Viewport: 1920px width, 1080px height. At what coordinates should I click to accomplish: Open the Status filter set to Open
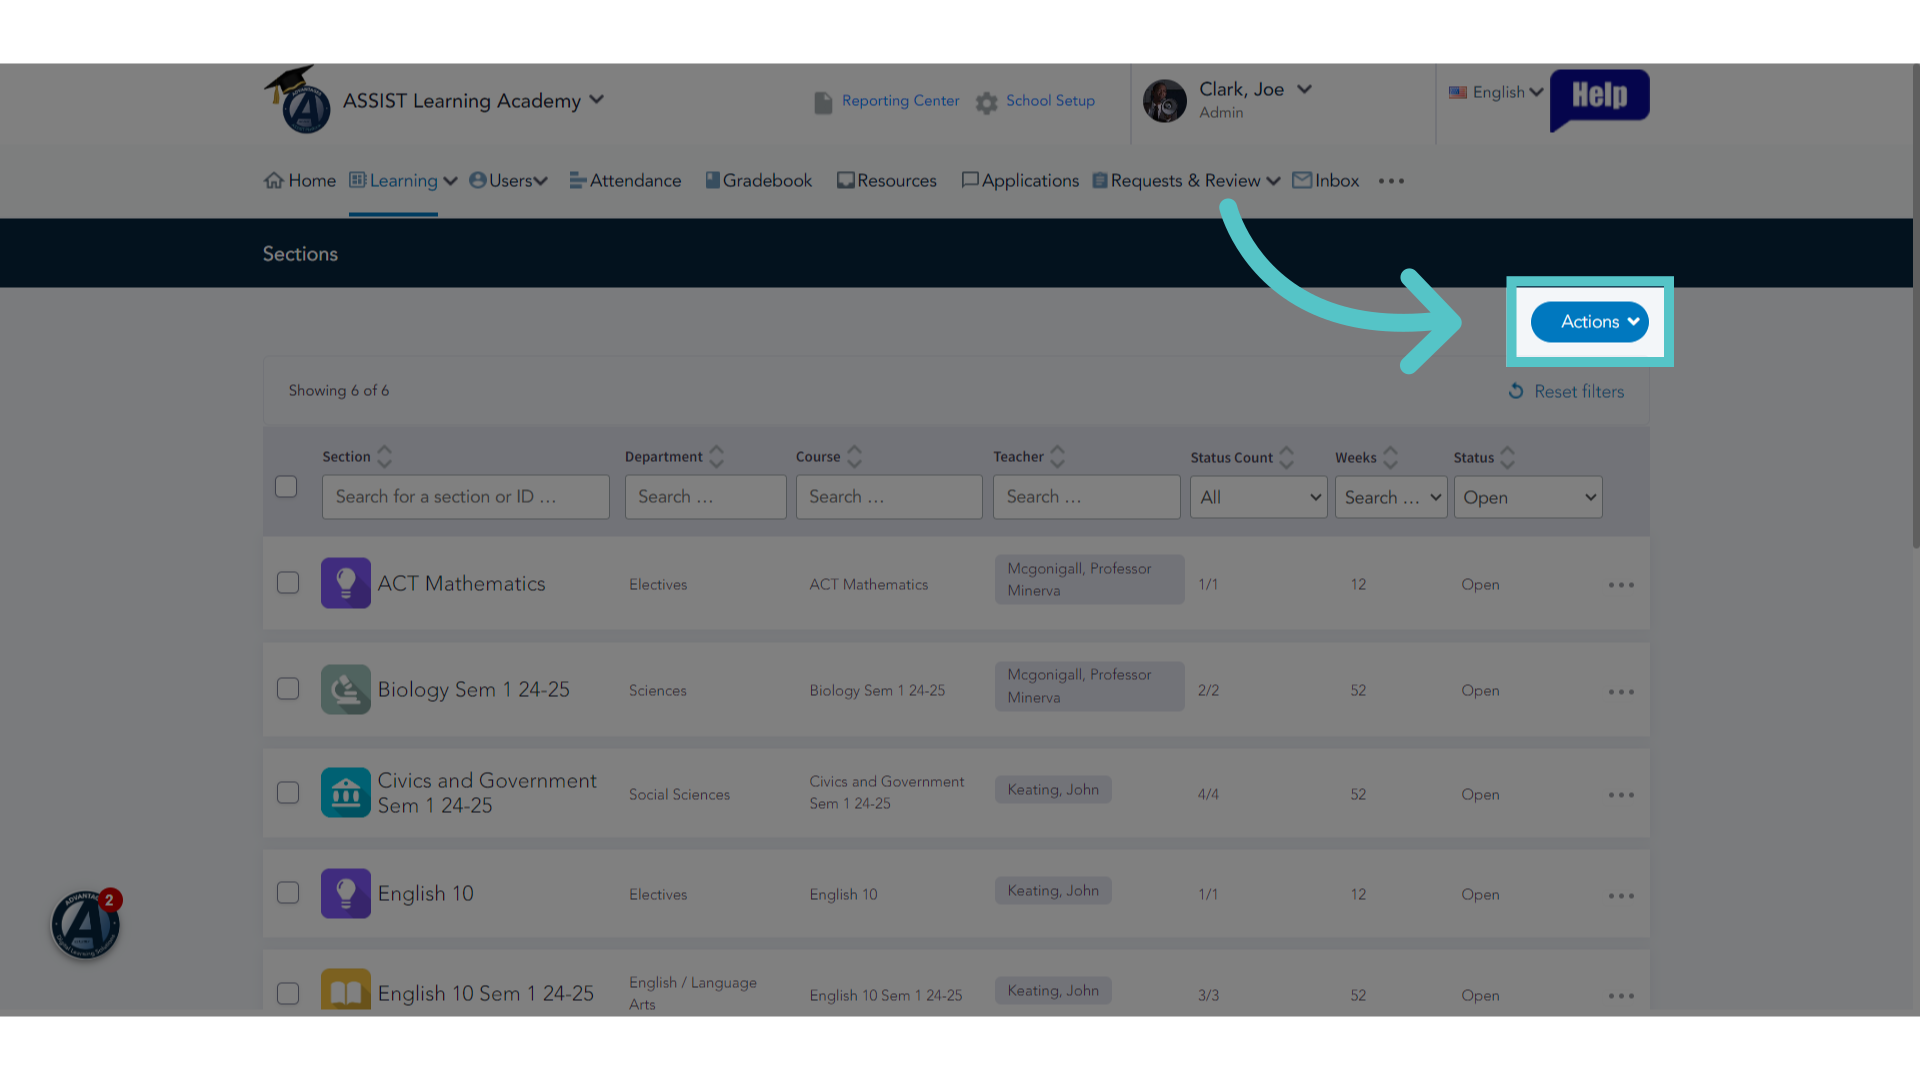1528,497
